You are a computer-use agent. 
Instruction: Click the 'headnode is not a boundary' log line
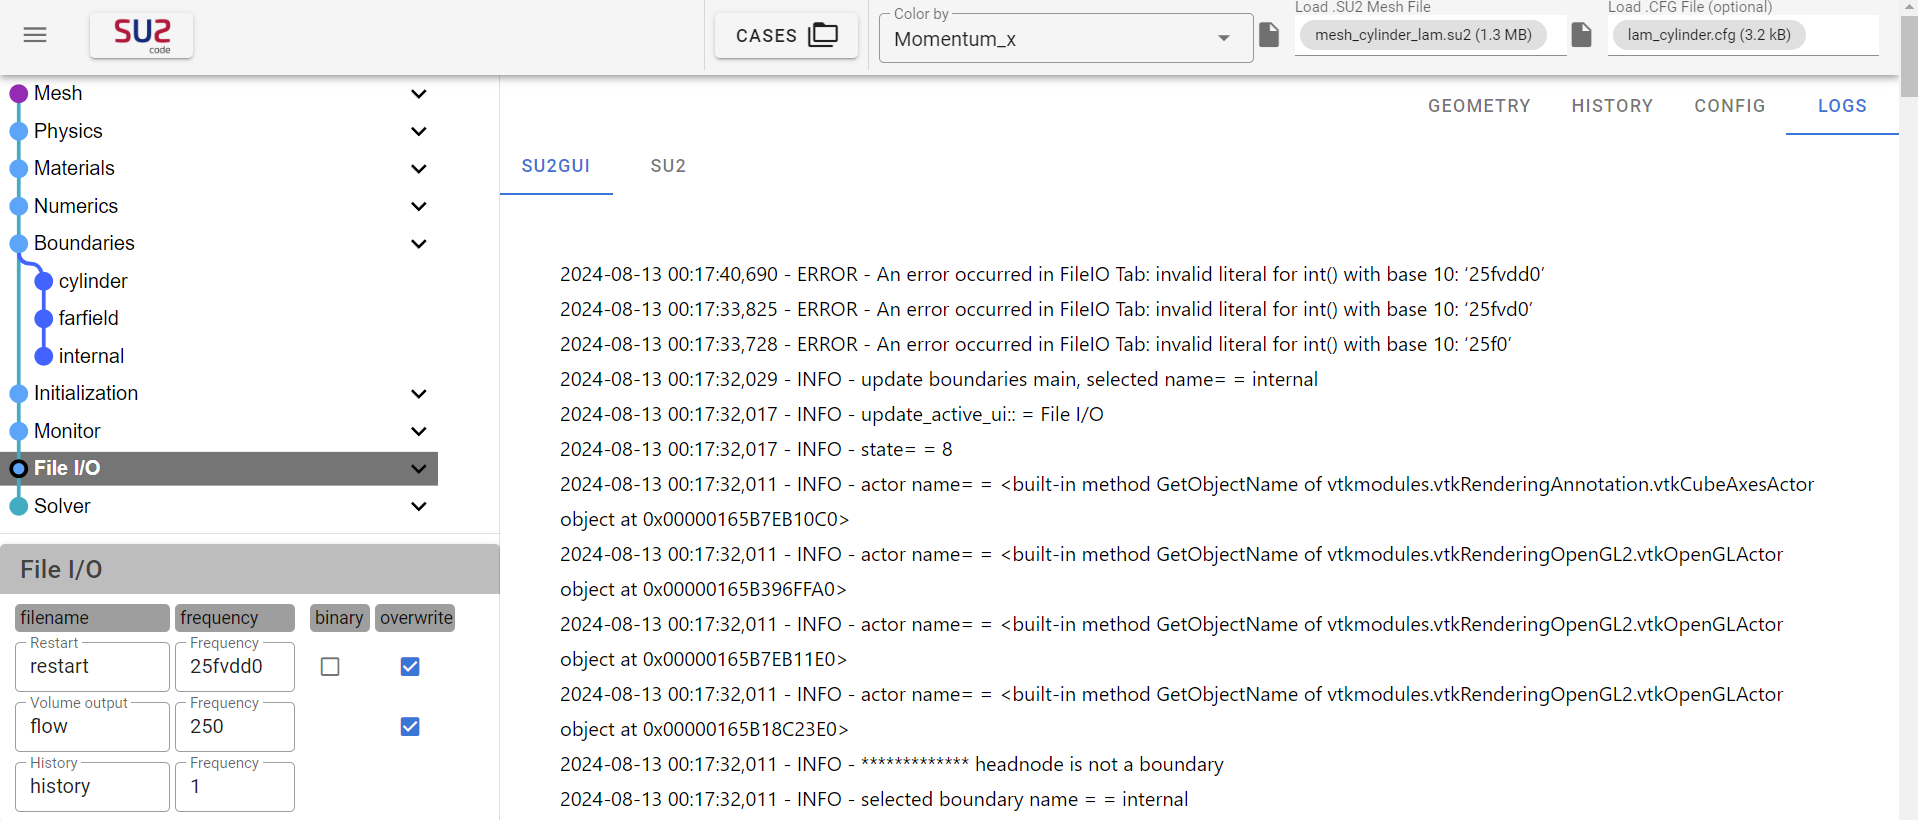[x=891, y=764]
